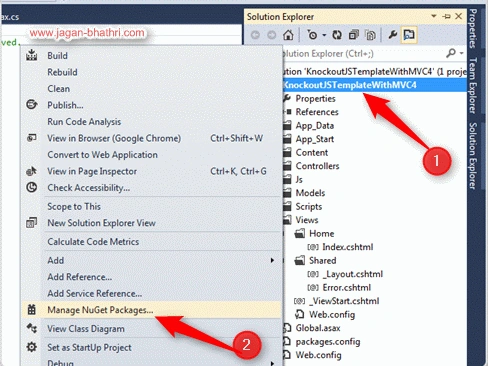Select the Controllers folder
The height and width of the screenshot is (366, 488).
[317, 166]
